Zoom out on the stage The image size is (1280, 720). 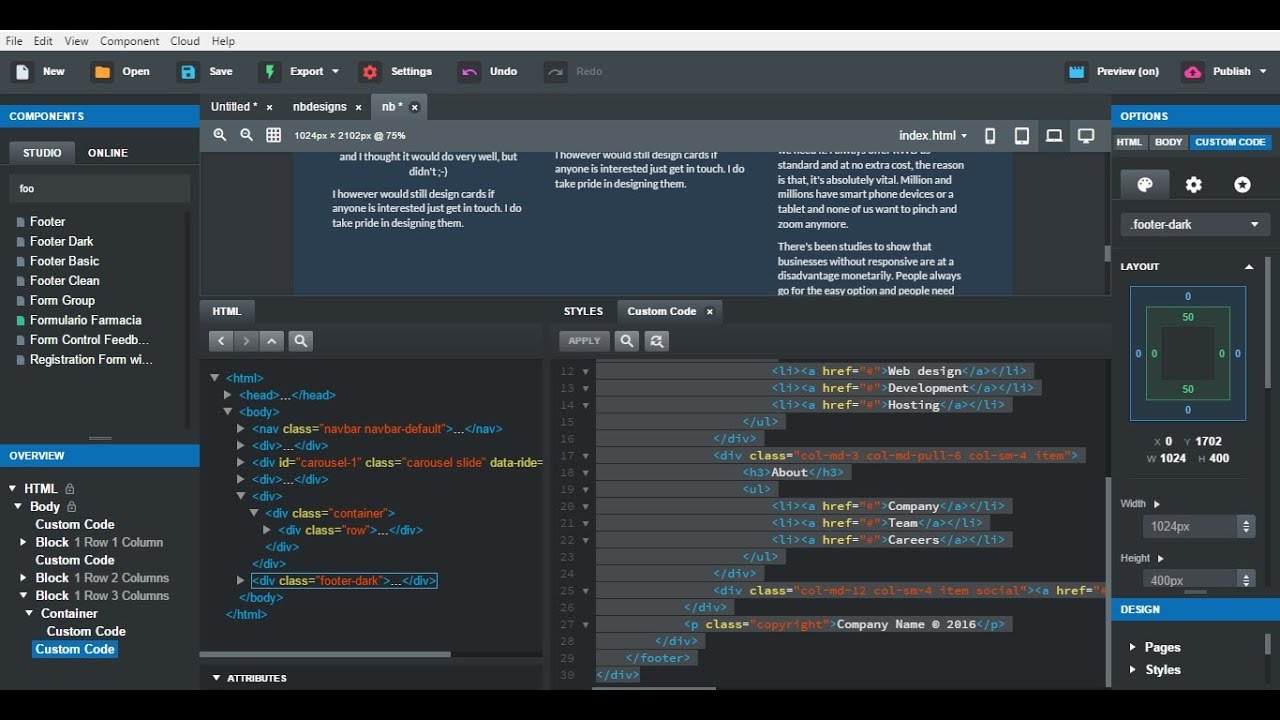click(x=246, y=135)
